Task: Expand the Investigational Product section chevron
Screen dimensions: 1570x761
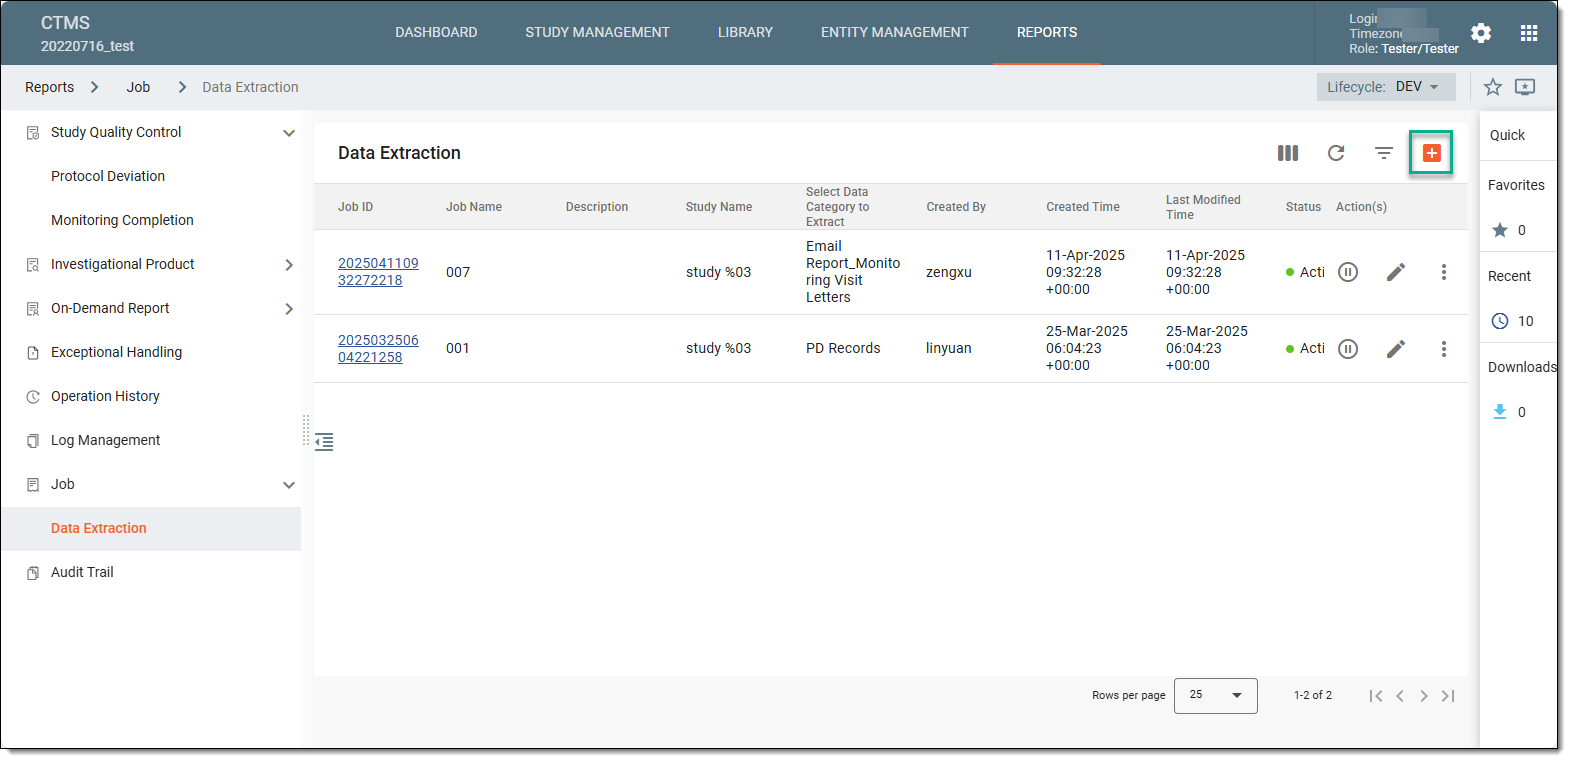Action: tap(289, 265)
